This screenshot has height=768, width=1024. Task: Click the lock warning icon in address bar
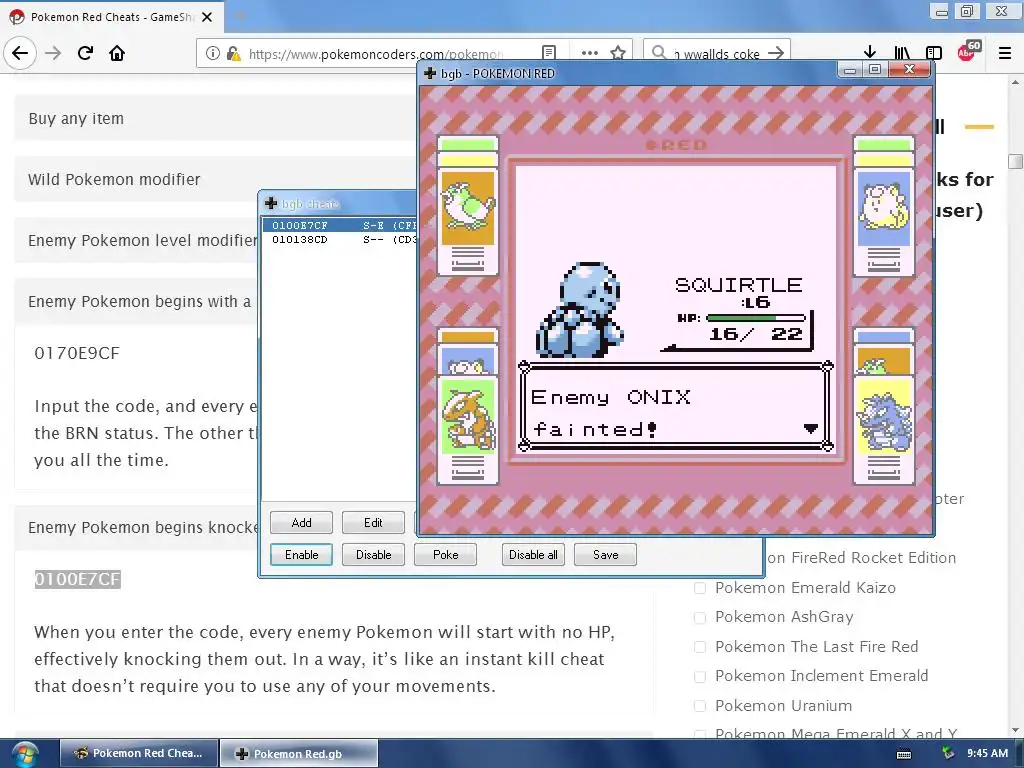pyautogui.click(x=233, y=54)
